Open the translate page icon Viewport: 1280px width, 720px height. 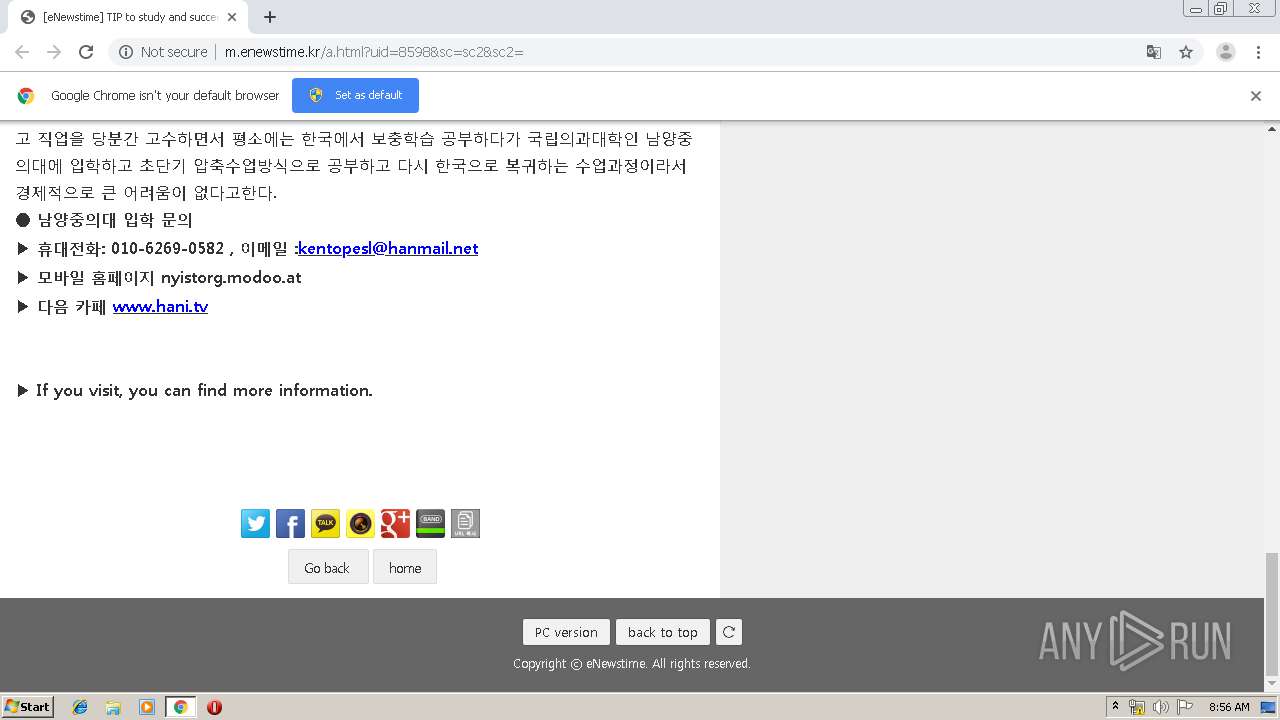pos(1154,52)
